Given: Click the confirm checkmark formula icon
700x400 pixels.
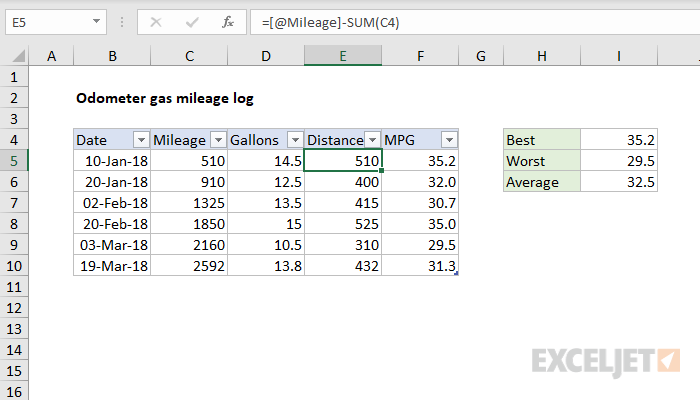Looking at the screenshot, I should tap(192, 22).
